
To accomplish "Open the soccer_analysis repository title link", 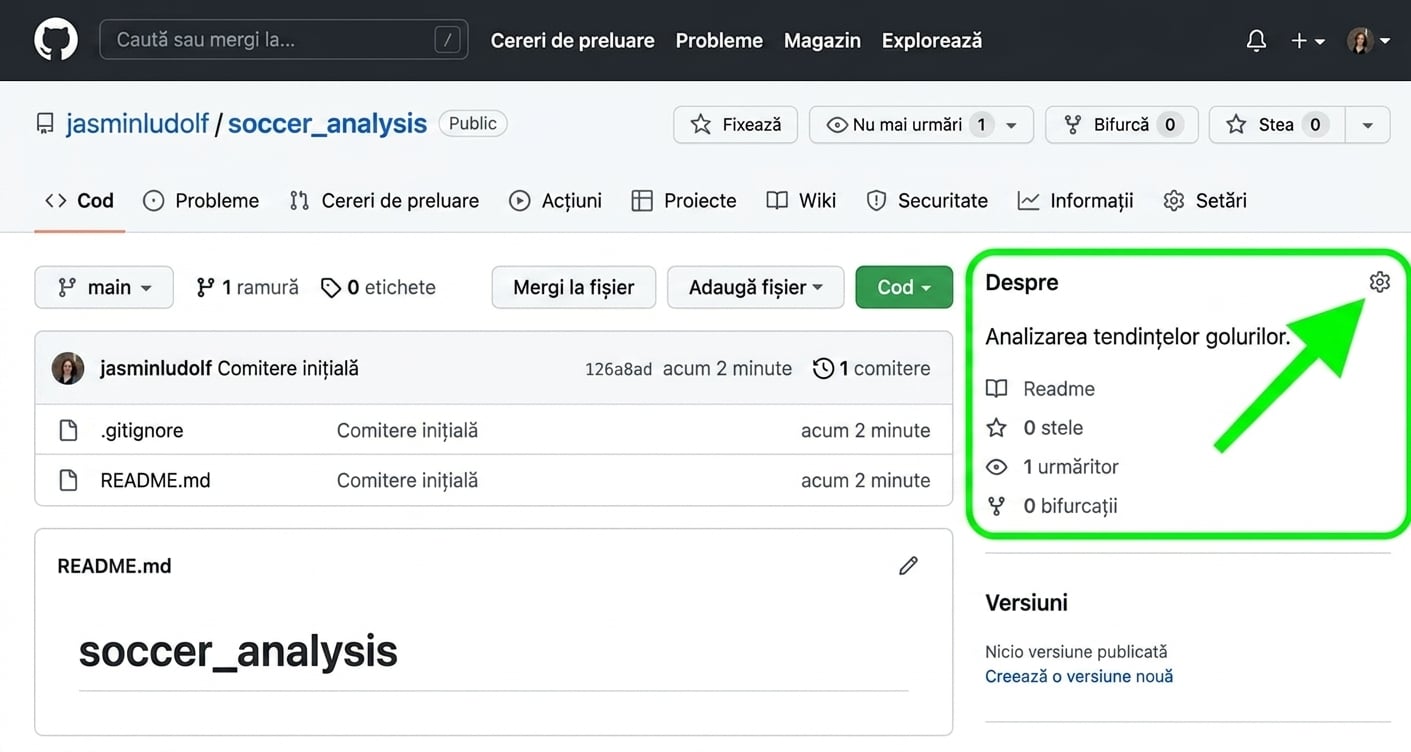I will pyautogui.click(x=327, y=123).
